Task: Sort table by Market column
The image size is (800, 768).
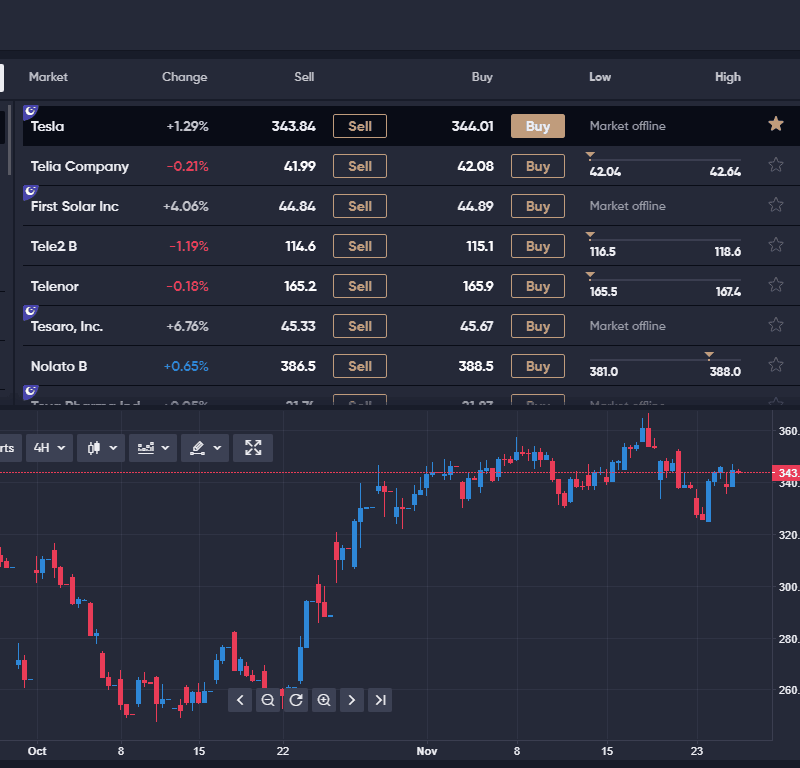Action: (48, 77)
